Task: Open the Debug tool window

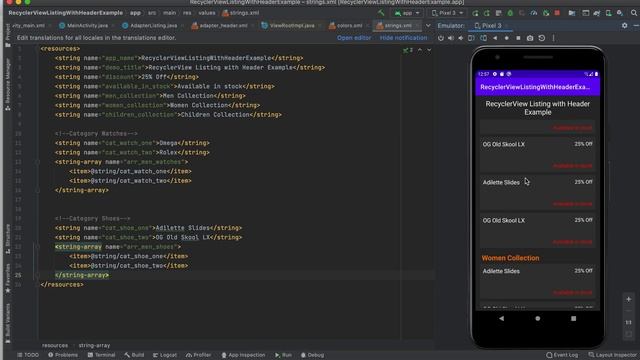Action: tap(312, 355)
